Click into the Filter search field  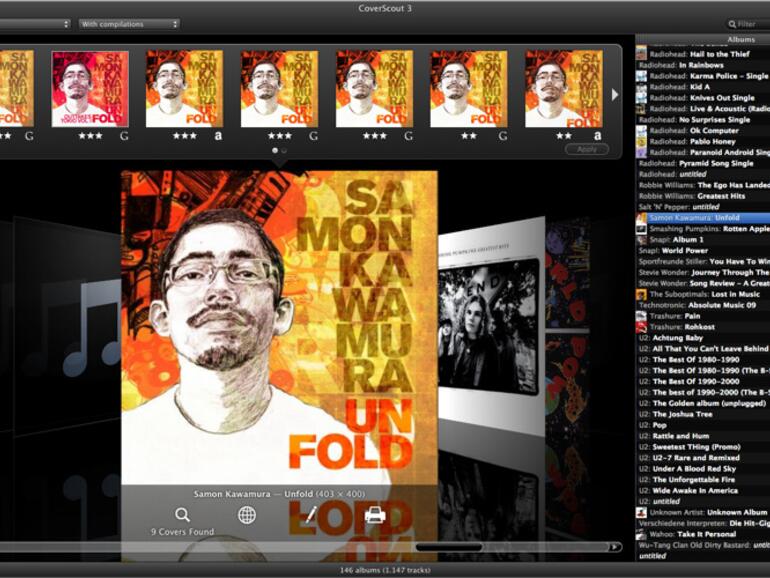click(x=747, y=24)
